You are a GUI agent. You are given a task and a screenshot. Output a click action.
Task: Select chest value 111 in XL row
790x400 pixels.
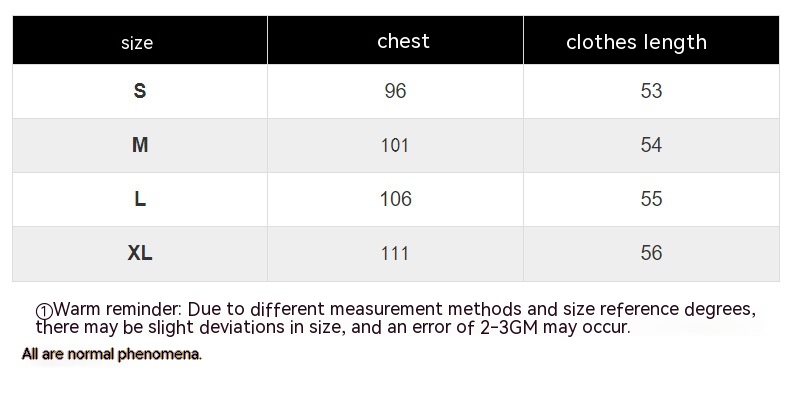click(x=395, y=253)
